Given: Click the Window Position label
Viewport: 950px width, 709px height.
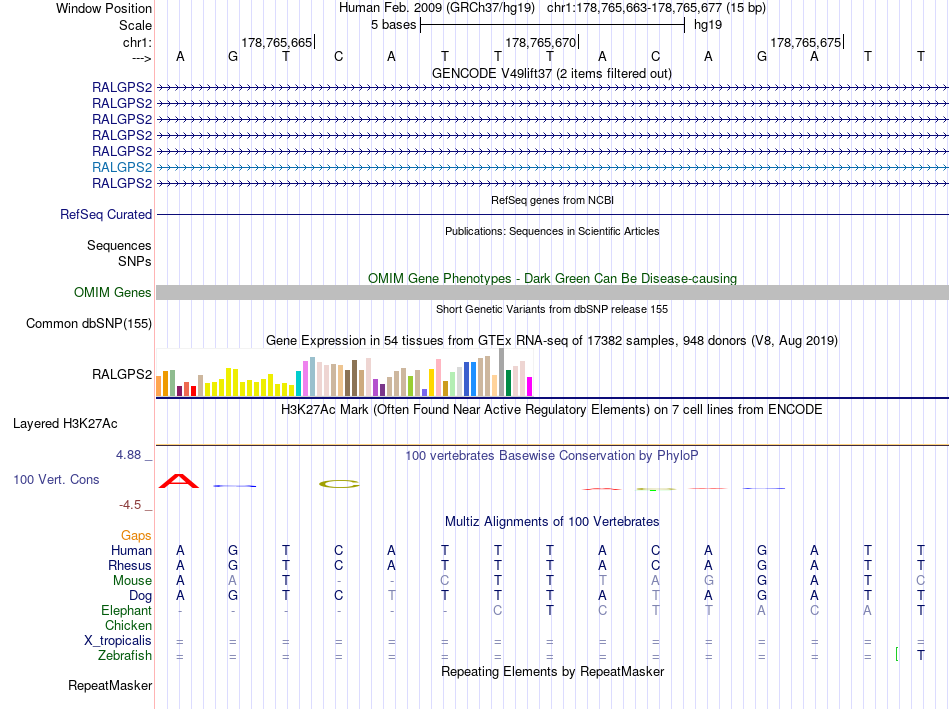Looking at the screenshot, I should click(104, 8).
